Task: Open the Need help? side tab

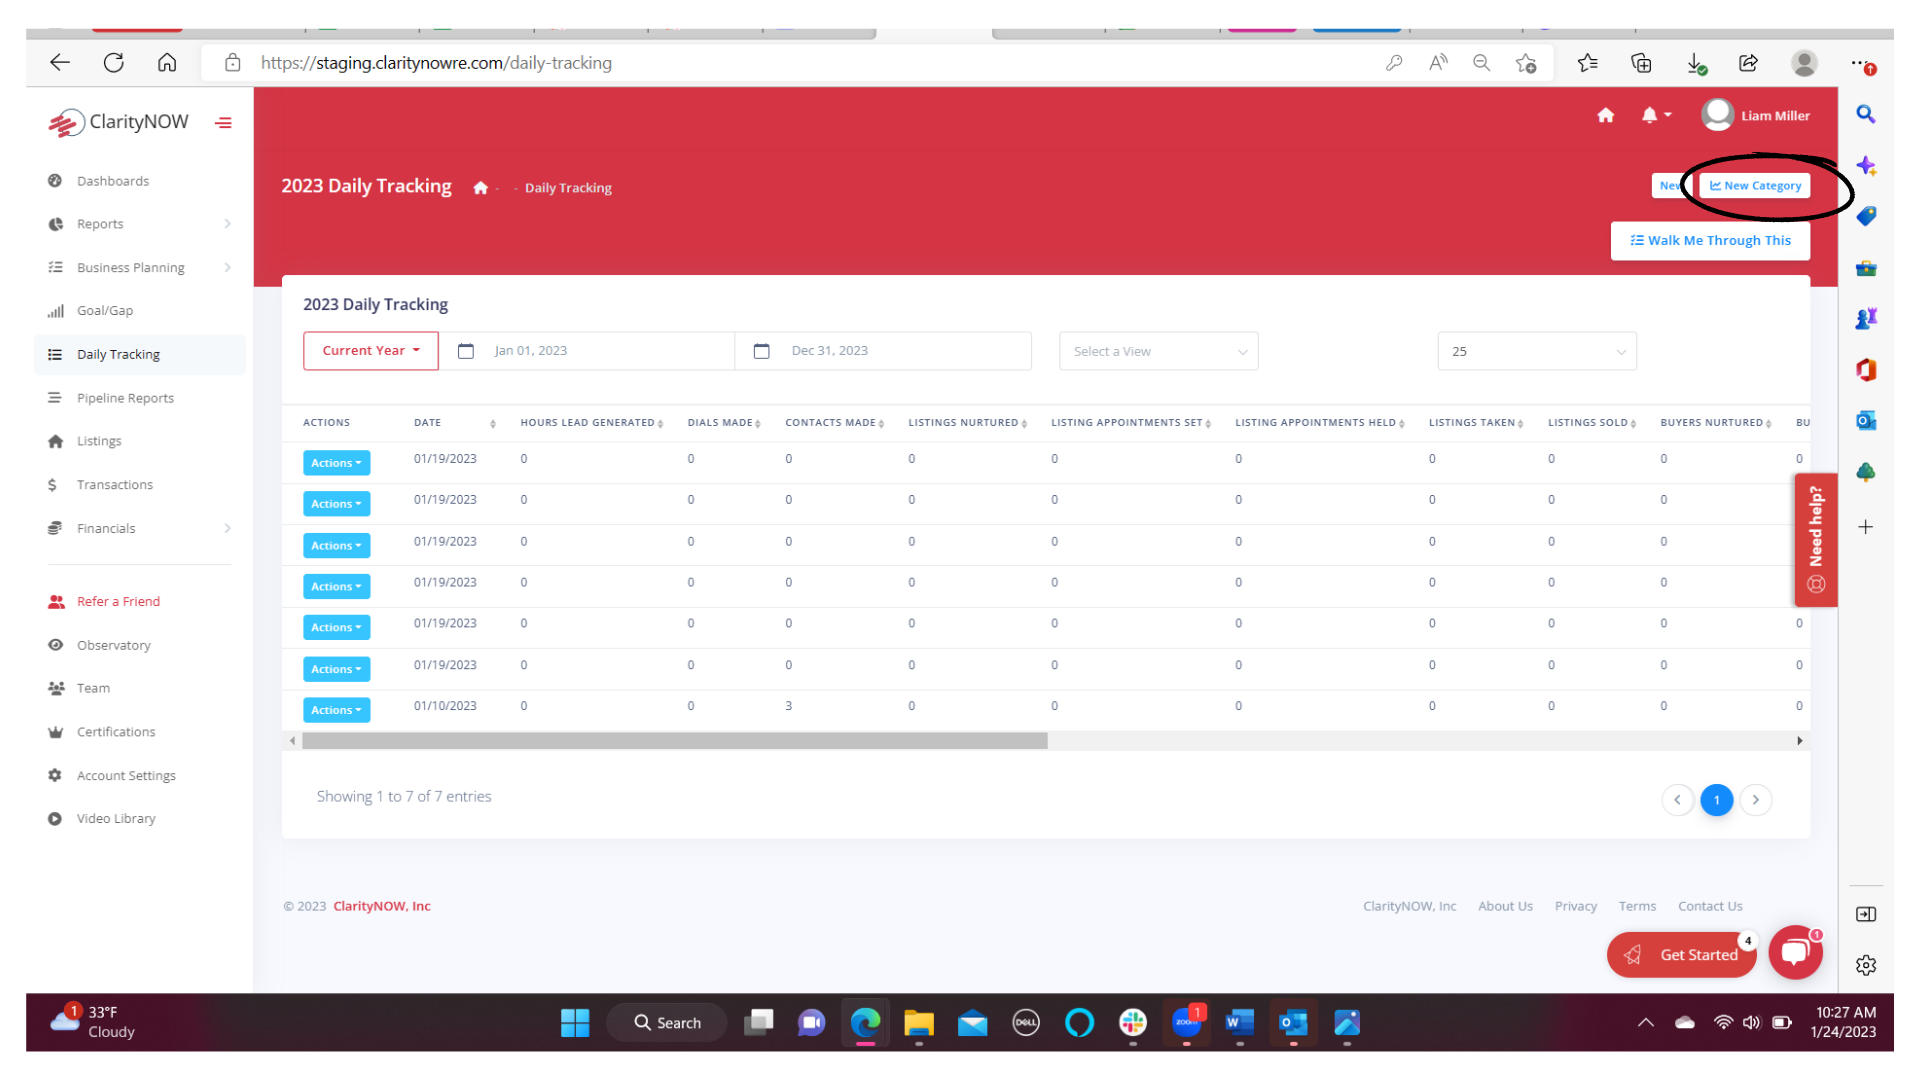Action: click(x=1815, y=540)
